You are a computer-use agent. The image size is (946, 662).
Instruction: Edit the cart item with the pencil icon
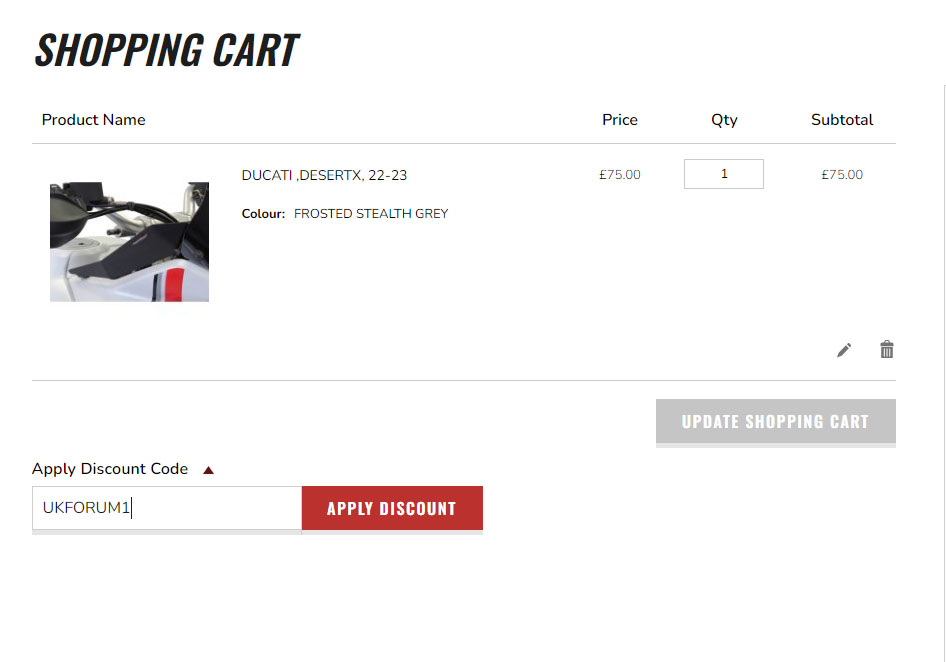pyautogui.click(x=843, y=349)
